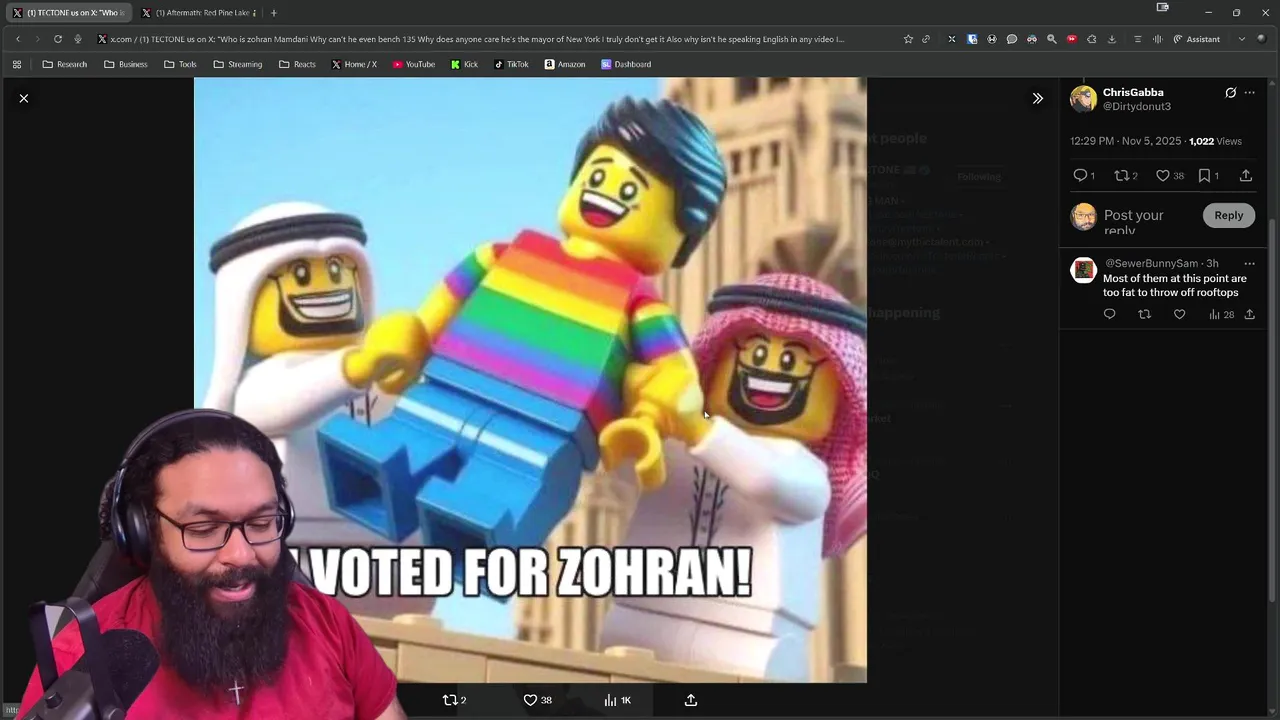The height and width of the screenshot is (720, 1280).
Task: Open the Tools bookmarks folder
Action: pos(179,64)
